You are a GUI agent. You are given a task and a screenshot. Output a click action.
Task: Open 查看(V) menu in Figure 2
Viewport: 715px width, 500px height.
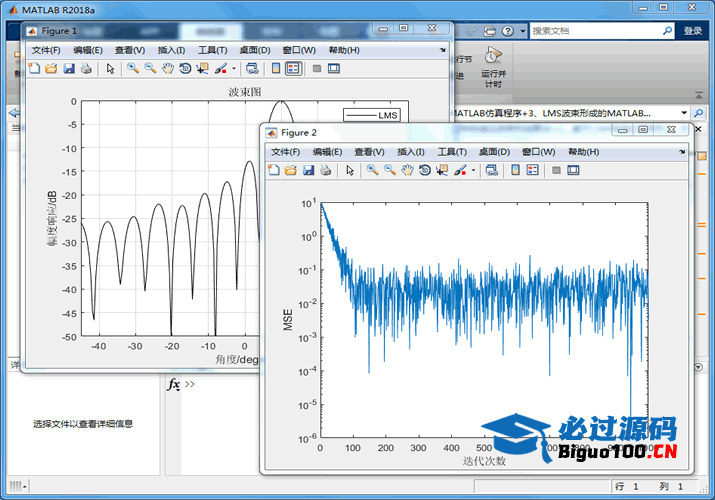[x=369, y=152]
